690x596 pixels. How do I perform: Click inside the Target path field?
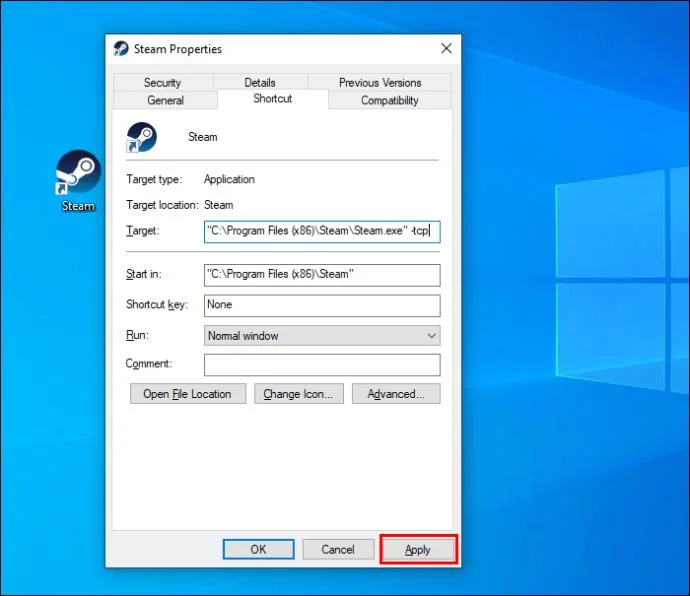322,232
